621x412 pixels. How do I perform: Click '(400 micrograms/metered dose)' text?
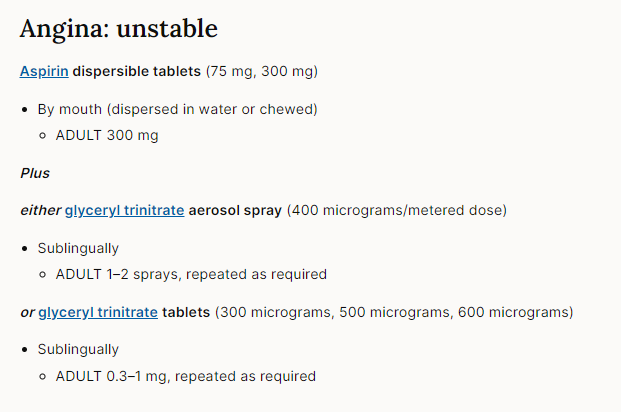pyautogui.click(x=397, y=210)
